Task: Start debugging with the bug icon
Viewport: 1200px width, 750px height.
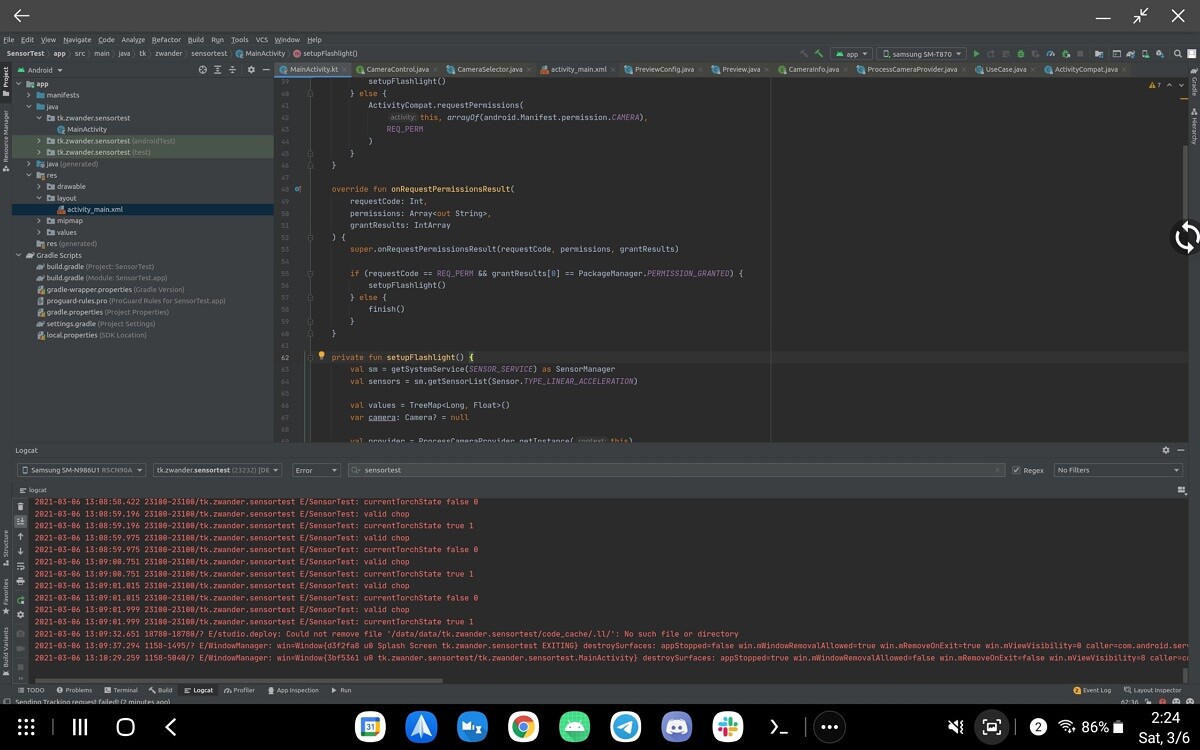Action: pos(1020,53)
